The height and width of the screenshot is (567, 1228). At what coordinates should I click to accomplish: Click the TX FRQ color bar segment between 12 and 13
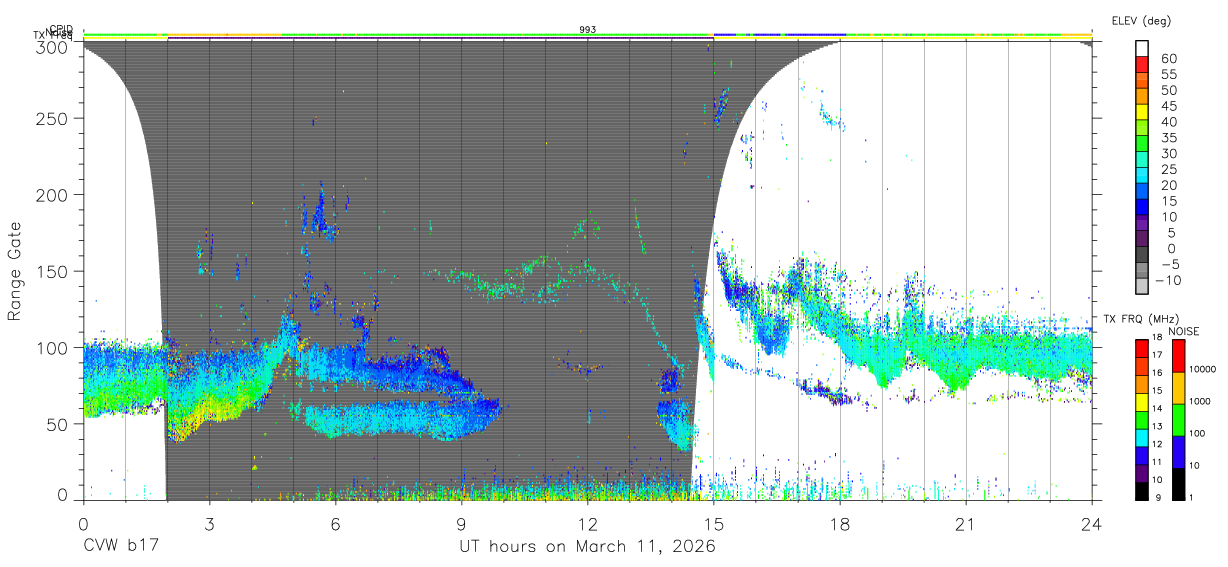click(x=1142, y=437)
